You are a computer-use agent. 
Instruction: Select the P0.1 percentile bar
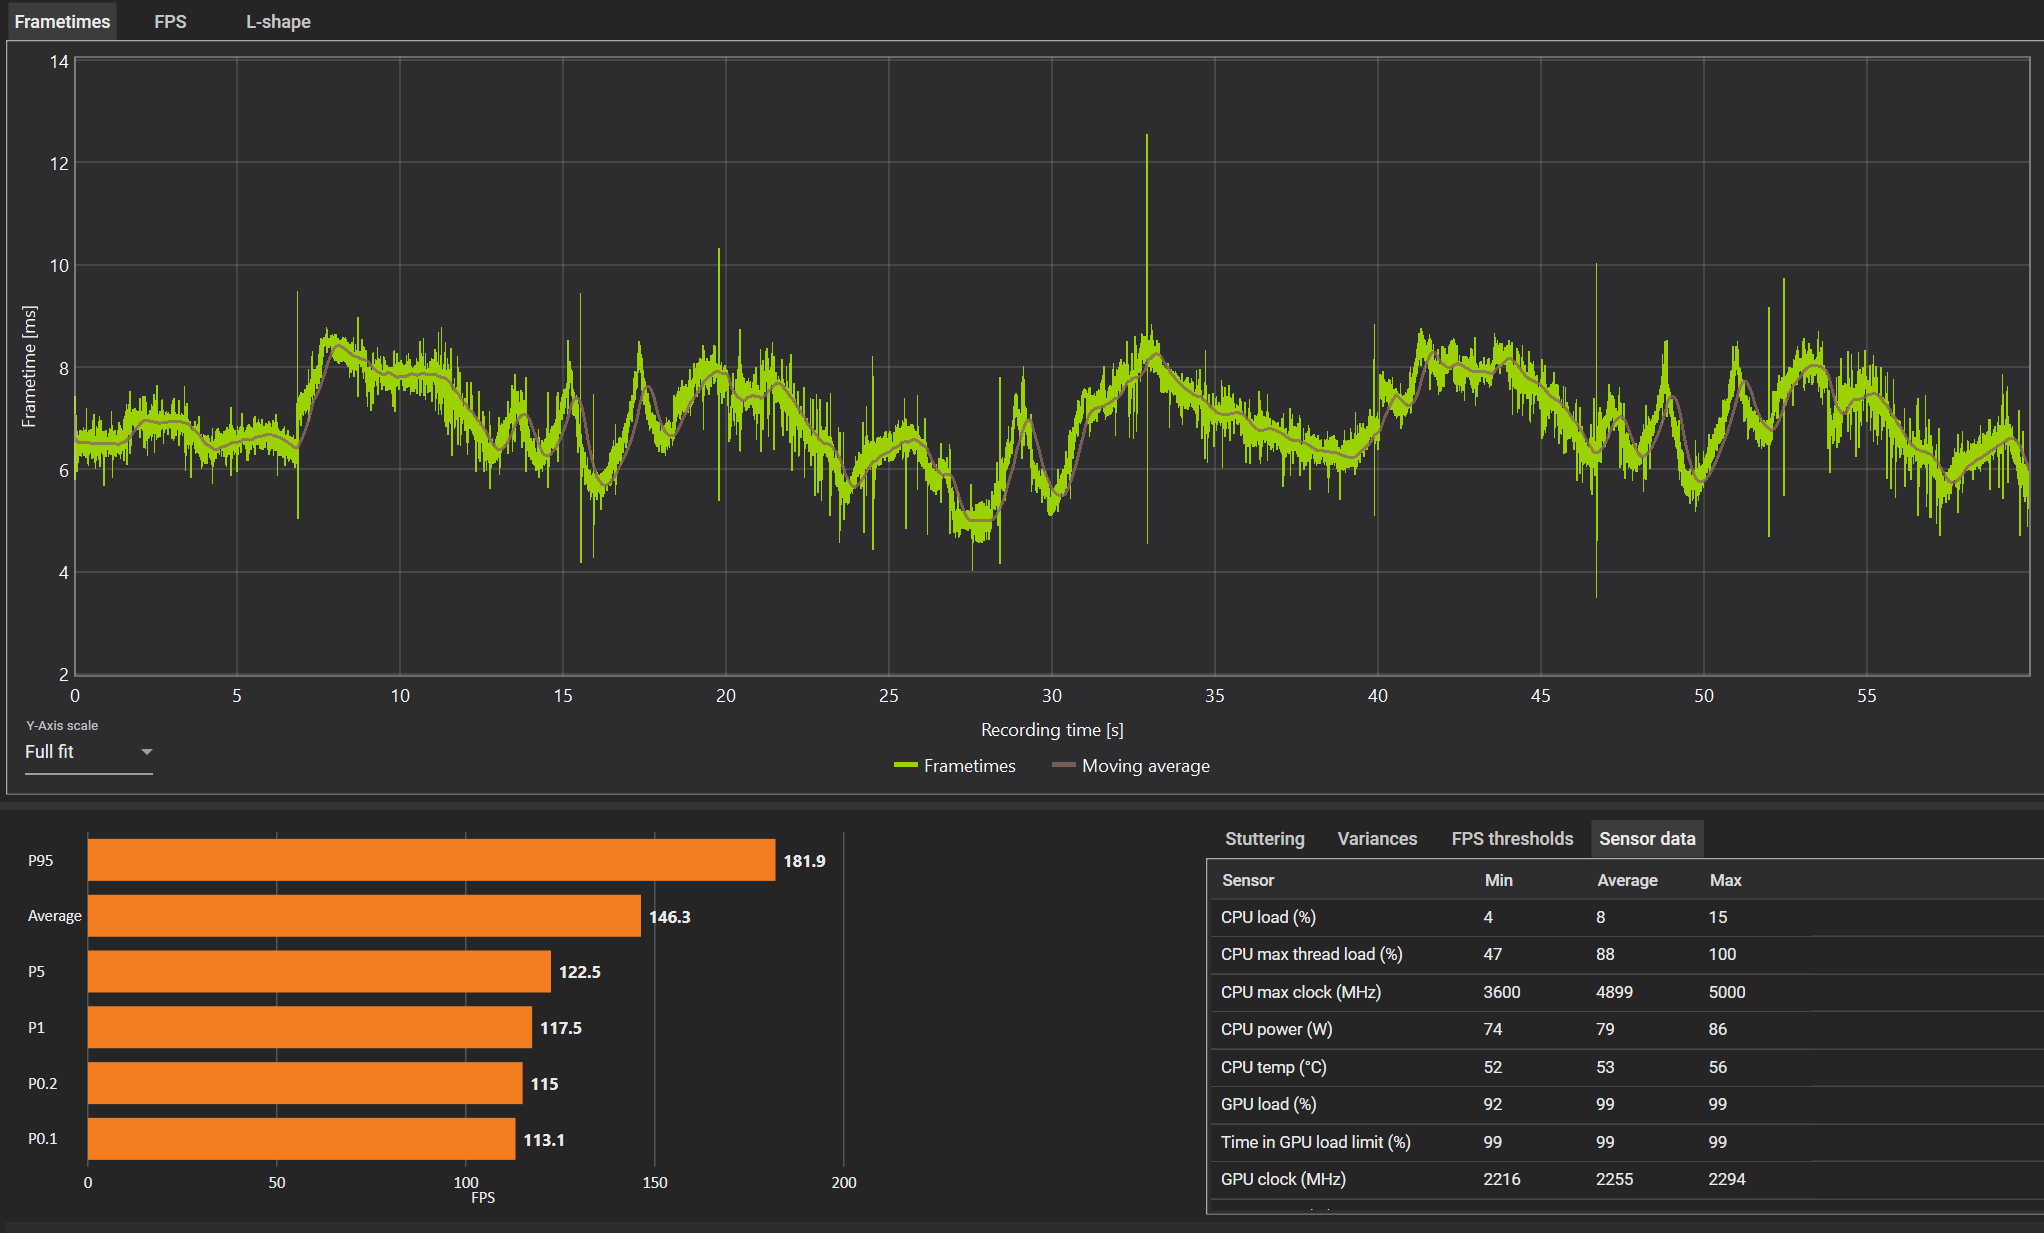pyautogui.click(x=300, y=1139)
